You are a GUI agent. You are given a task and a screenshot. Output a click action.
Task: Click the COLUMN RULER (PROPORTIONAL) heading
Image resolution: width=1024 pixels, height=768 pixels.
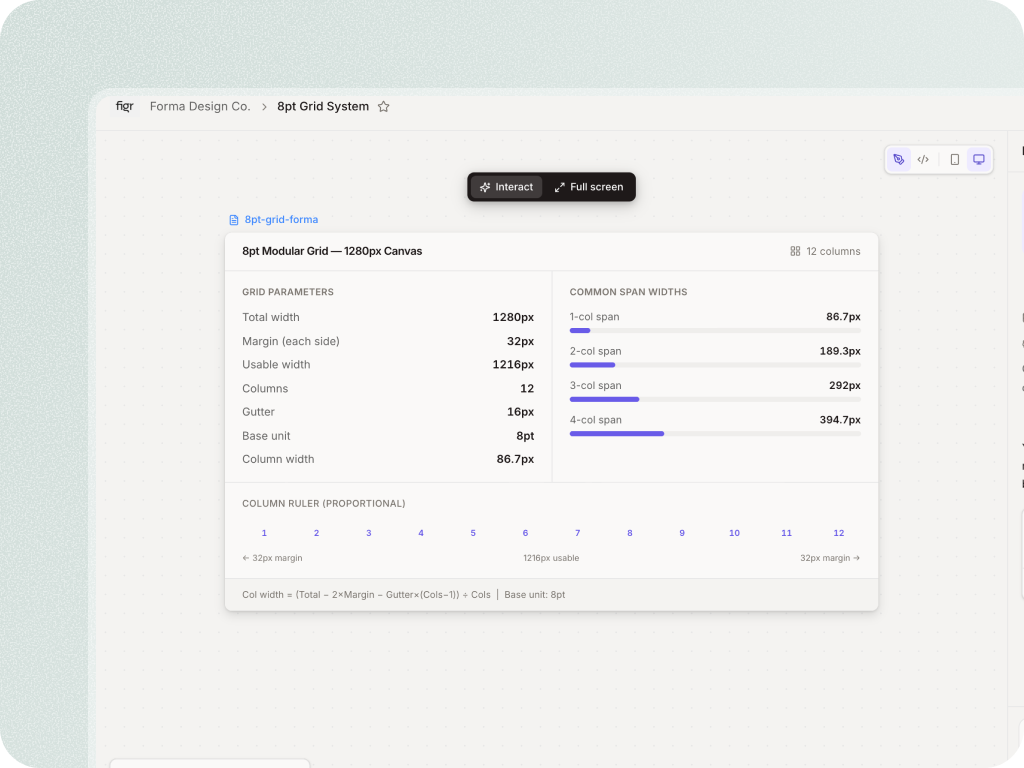click(x=324, y=504)
